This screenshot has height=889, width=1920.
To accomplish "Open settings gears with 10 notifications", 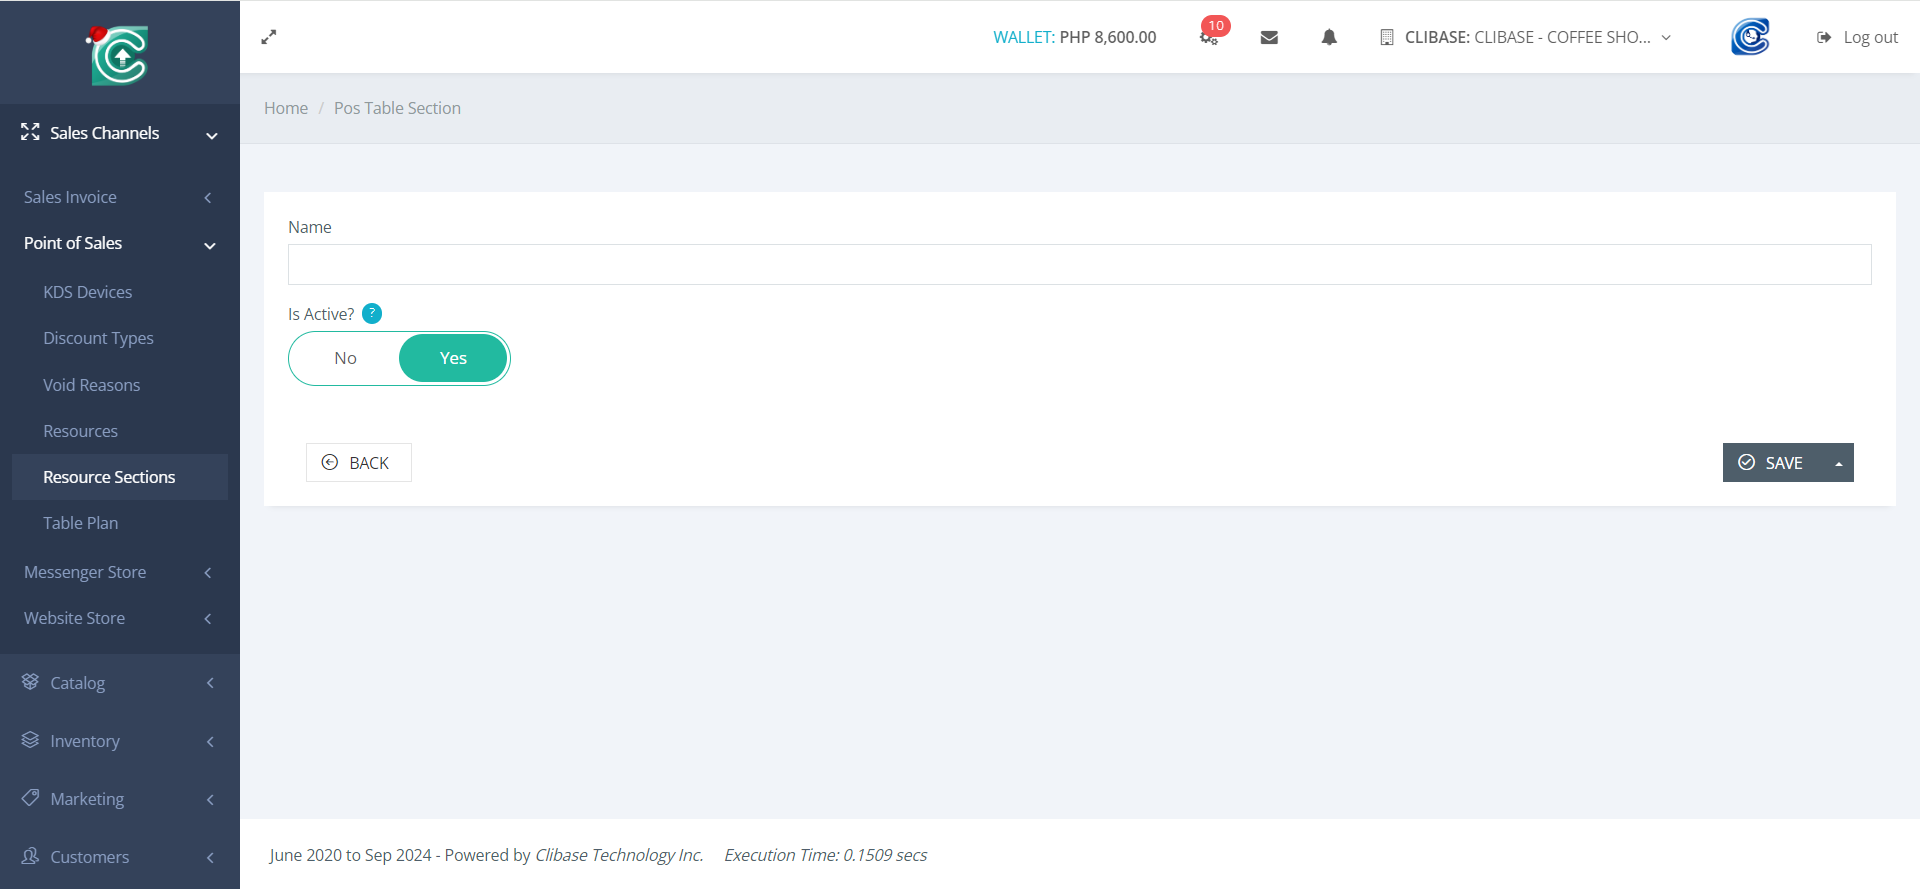I will click(1209, 37).
